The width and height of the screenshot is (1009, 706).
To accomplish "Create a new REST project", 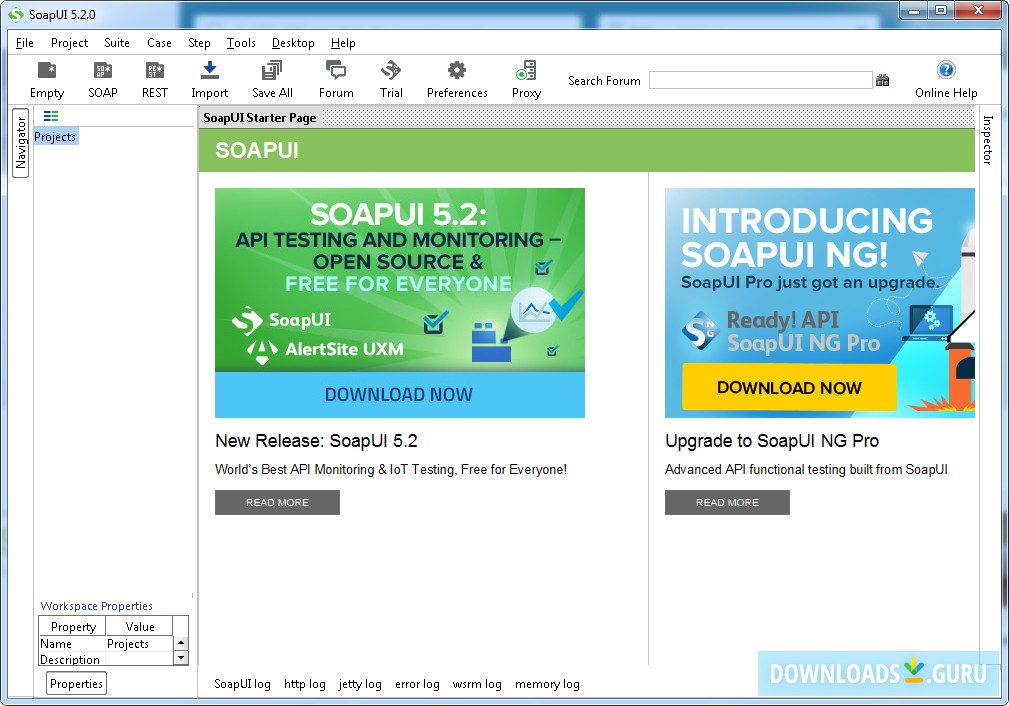I will pos(155,79).
